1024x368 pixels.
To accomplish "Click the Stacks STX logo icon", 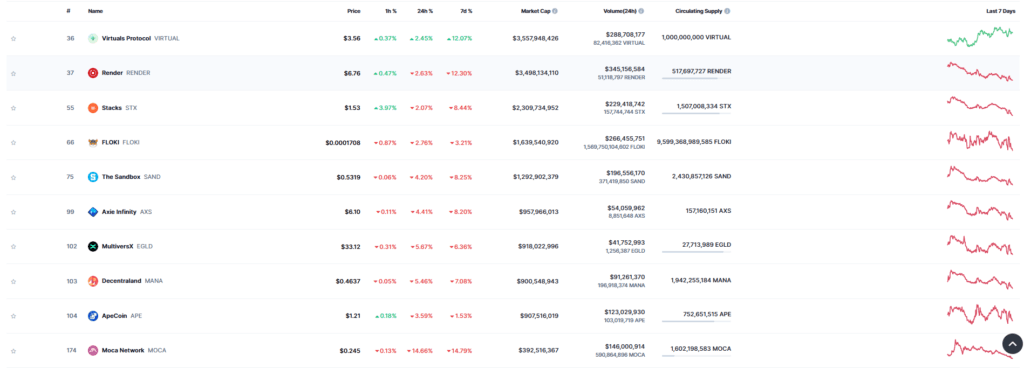I will 93,108.
